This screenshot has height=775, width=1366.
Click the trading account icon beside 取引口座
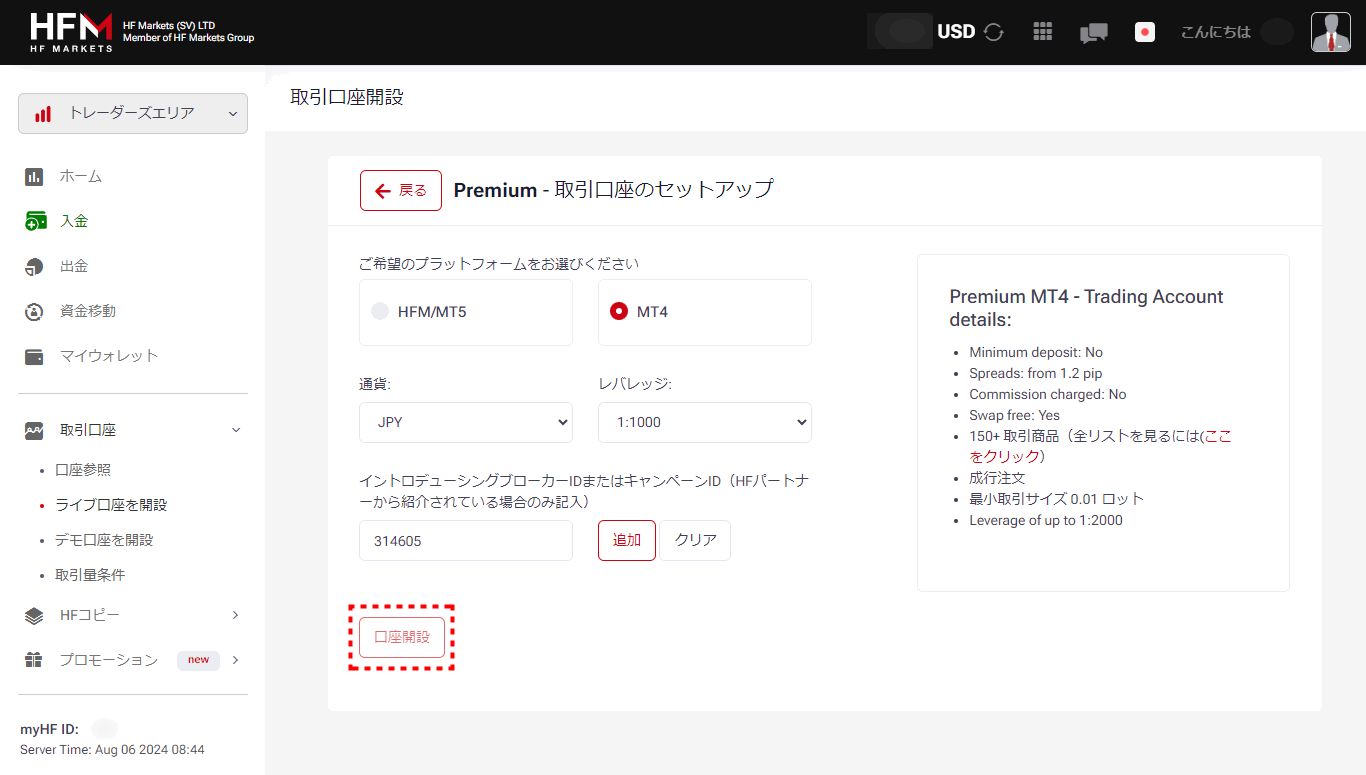point(34,431)
